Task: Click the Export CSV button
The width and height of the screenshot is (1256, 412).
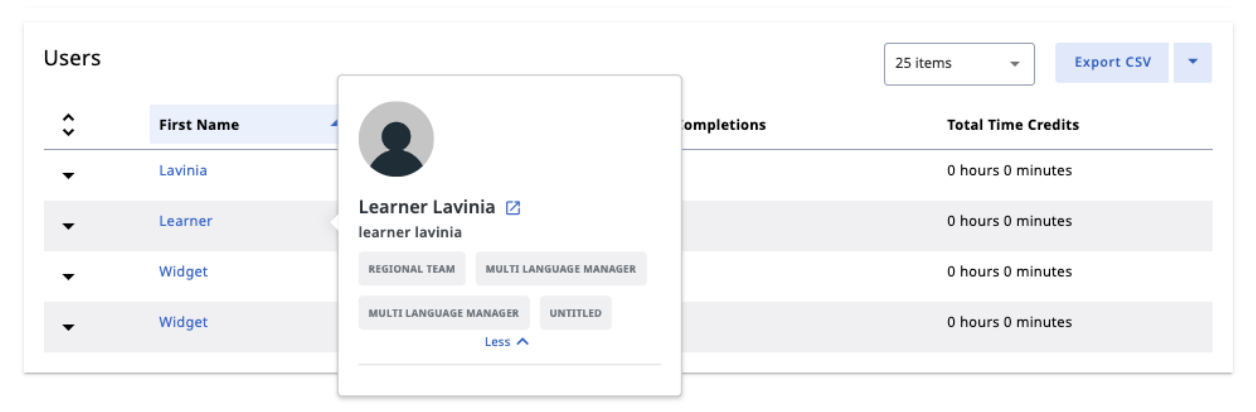Action: (1112, 62)
